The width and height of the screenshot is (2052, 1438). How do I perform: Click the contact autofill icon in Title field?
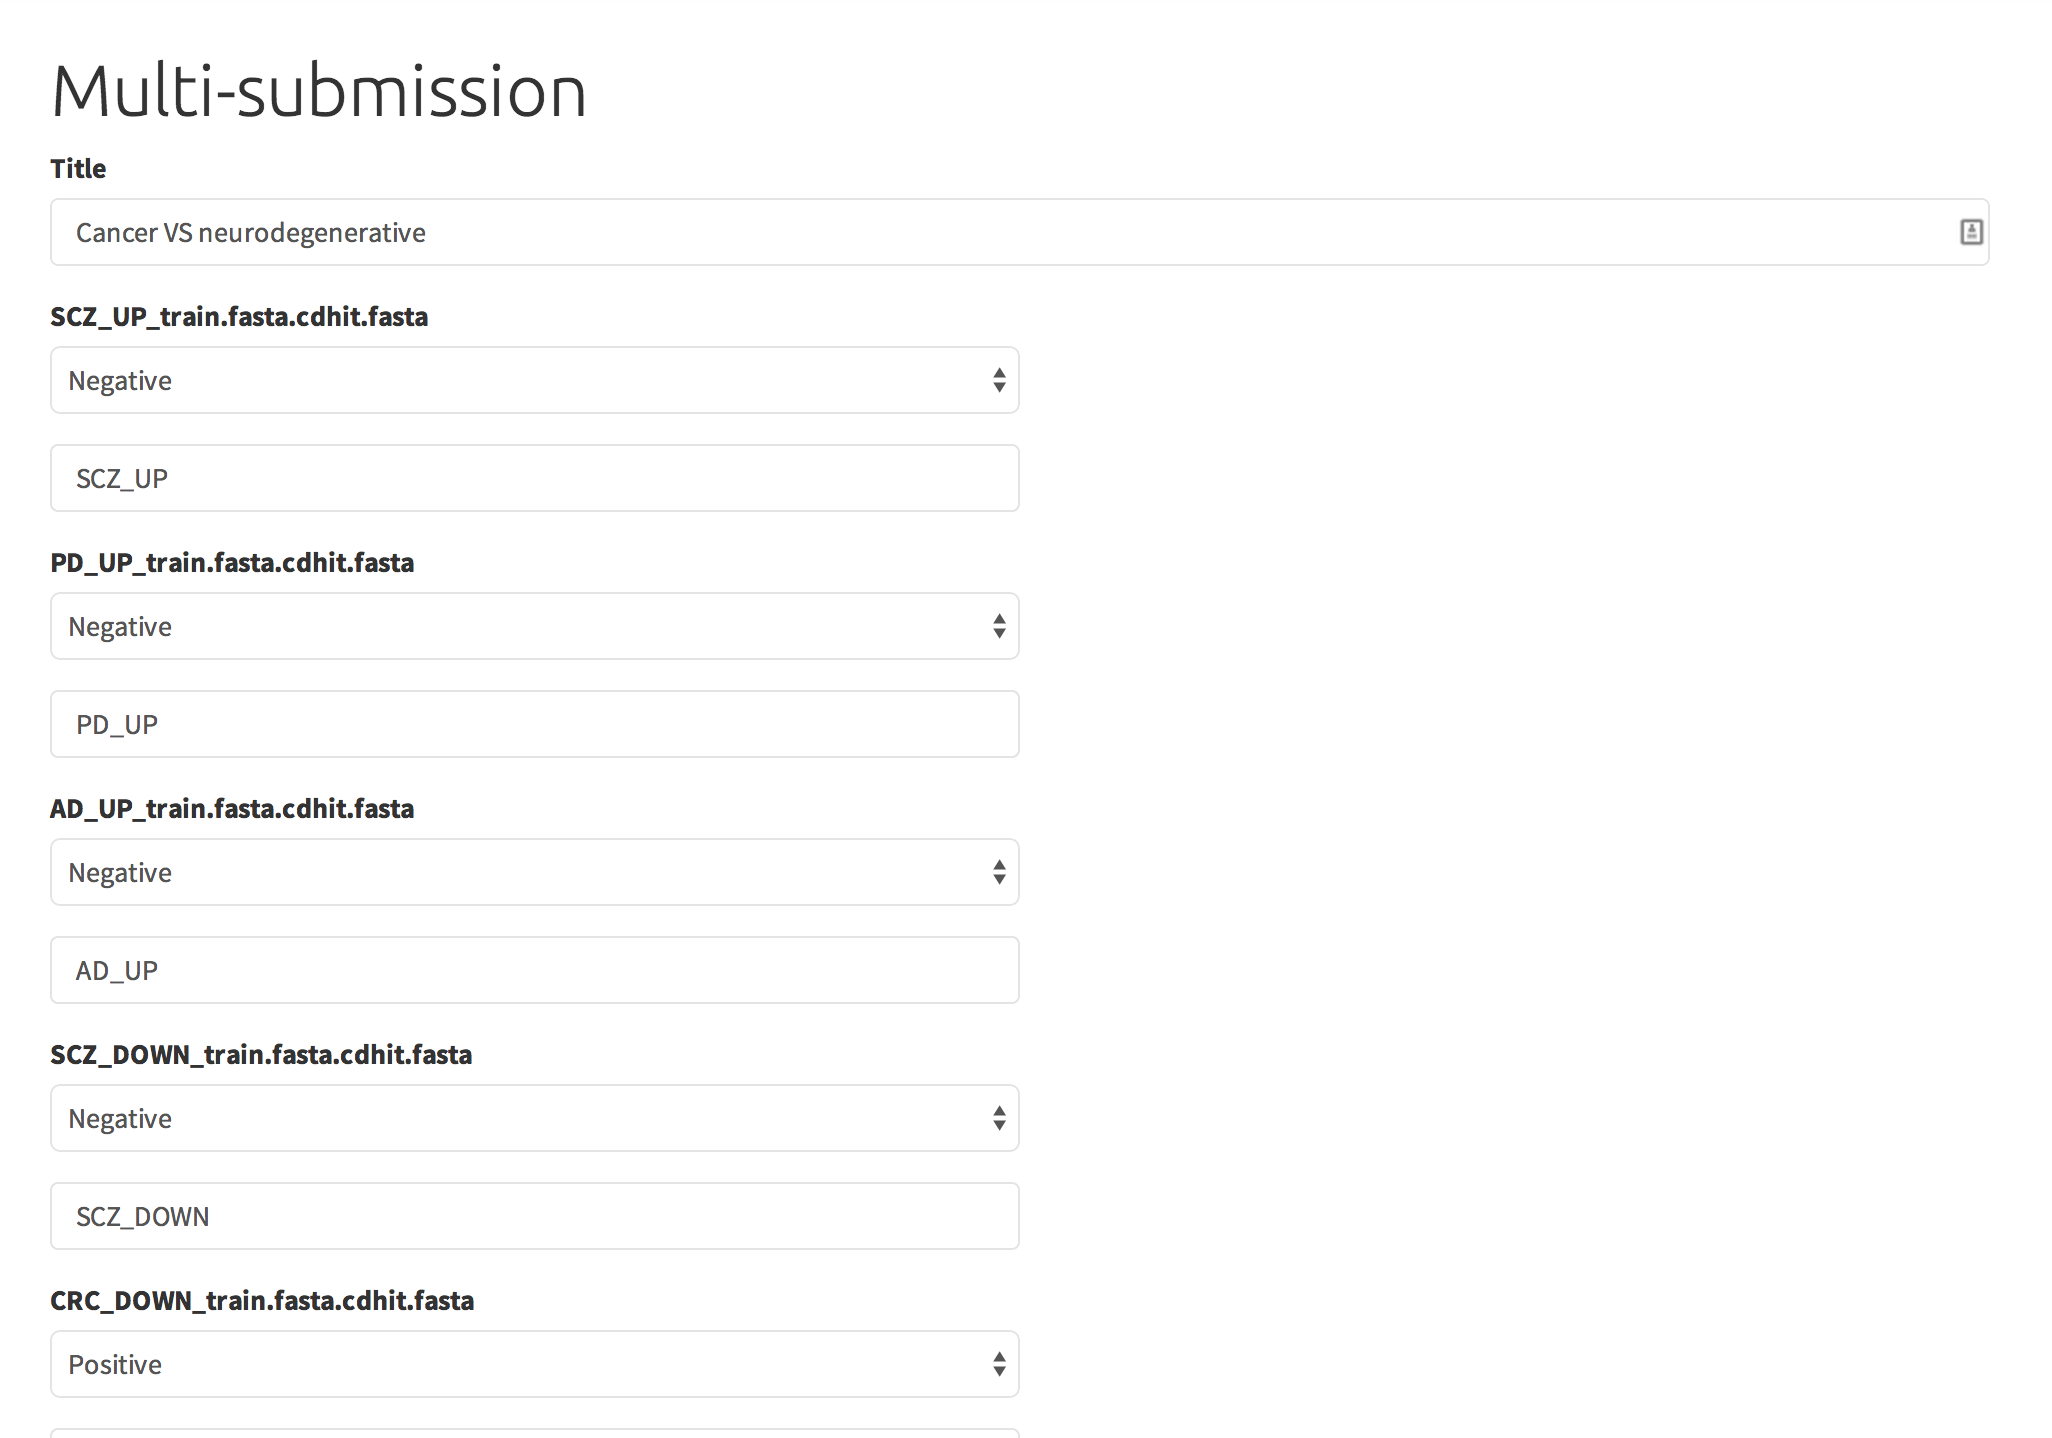pyautogui.click(x=1970, y=232)
